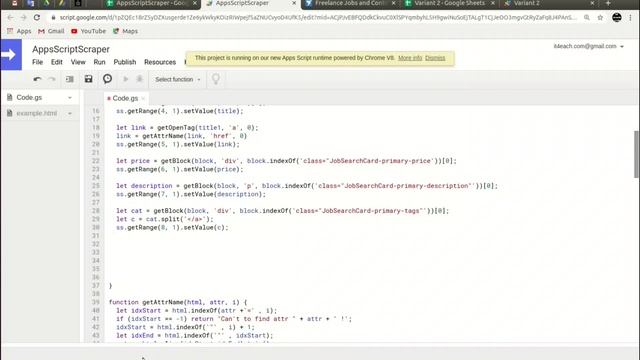Redo the last edit in the toolbar

52,79
